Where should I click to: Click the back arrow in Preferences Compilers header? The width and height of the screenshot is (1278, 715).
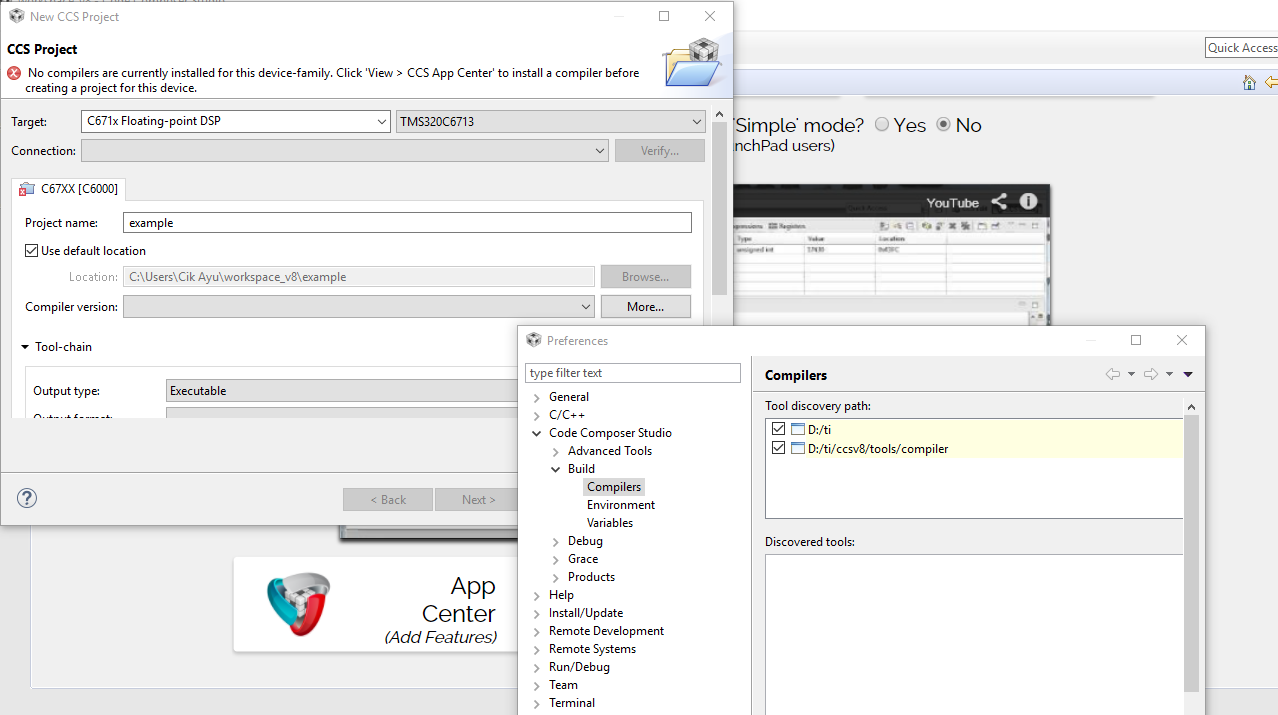click(x=1113, y=374)
